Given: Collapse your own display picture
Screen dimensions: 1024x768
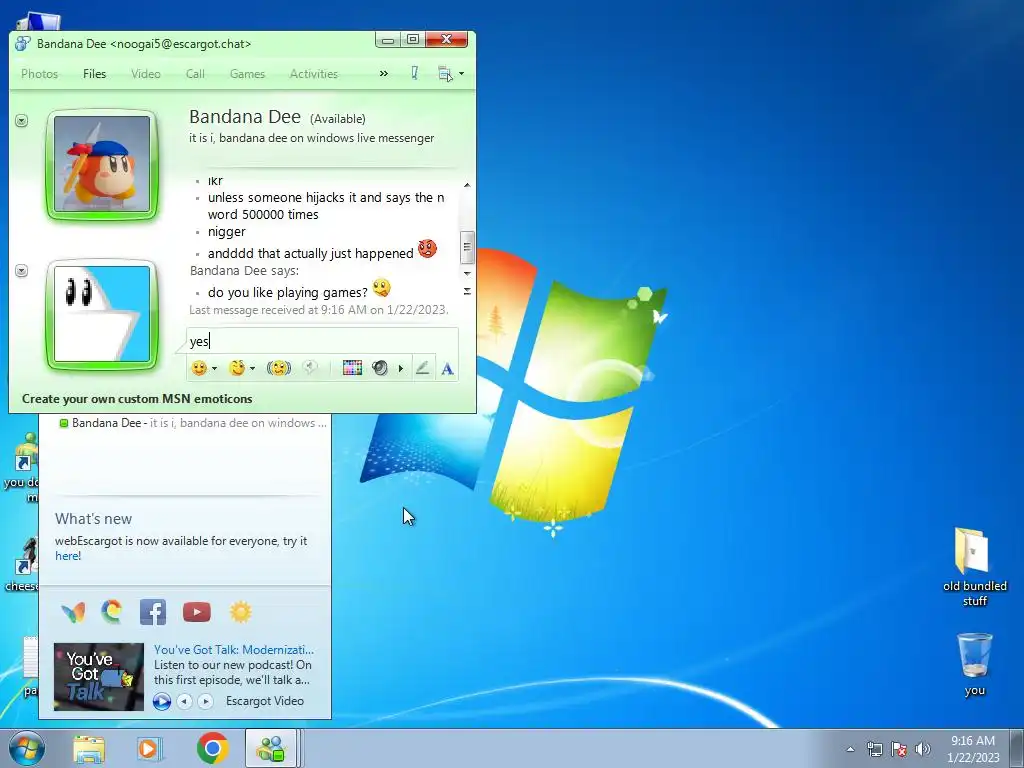Looking at the screenshot, I should pyautogui.click(x=22, y=270).
